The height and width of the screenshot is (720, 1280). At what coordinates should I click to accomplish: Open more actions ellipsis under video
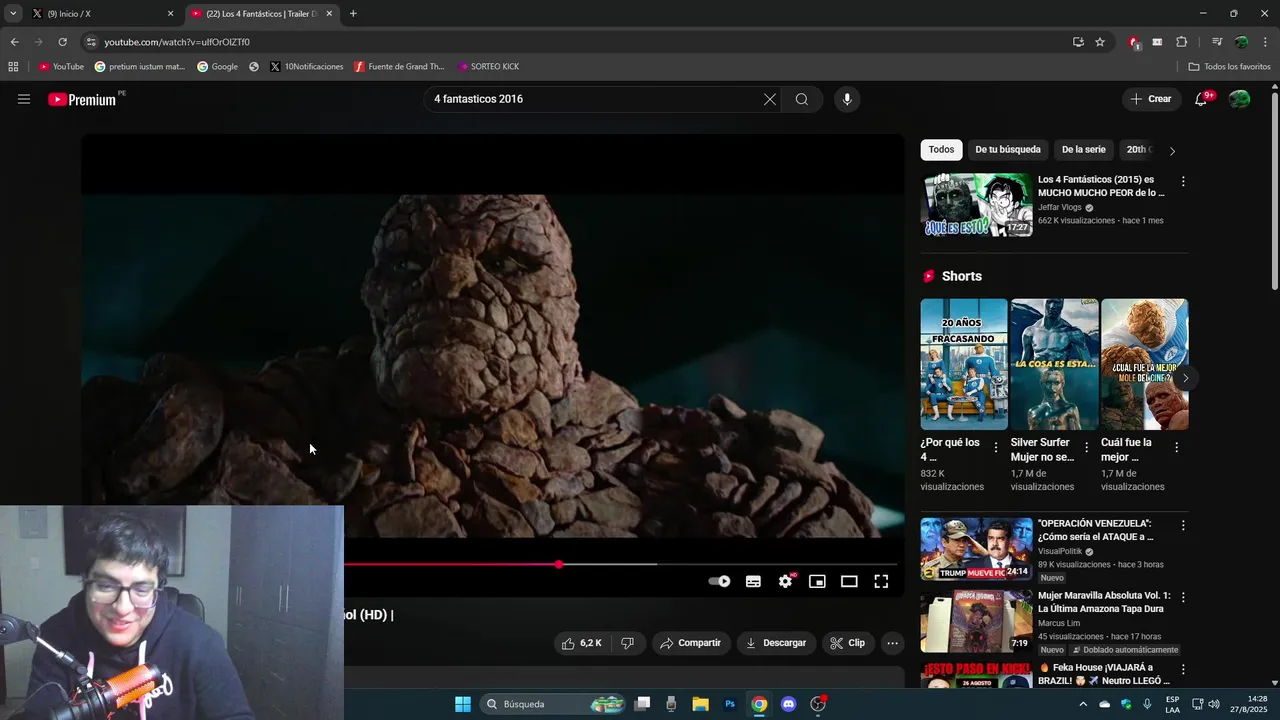(x=893, y=643)
